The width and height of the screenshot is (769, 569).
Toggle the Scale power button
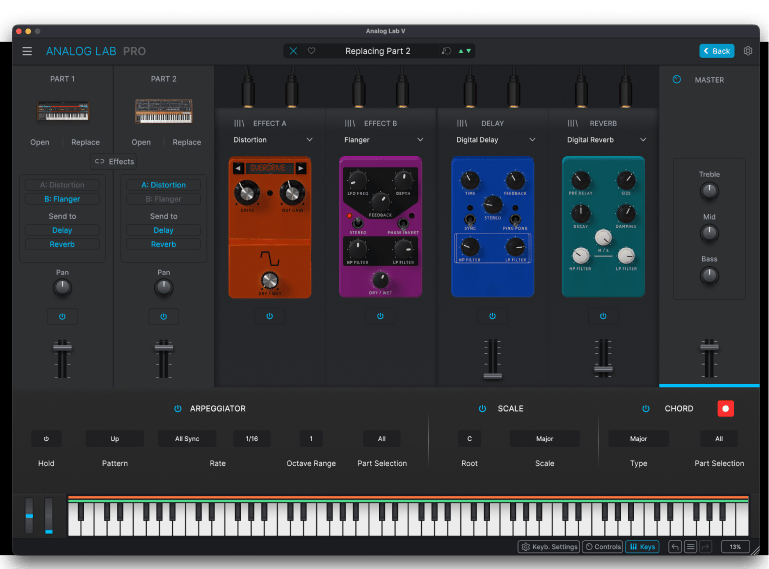[482, 408]
